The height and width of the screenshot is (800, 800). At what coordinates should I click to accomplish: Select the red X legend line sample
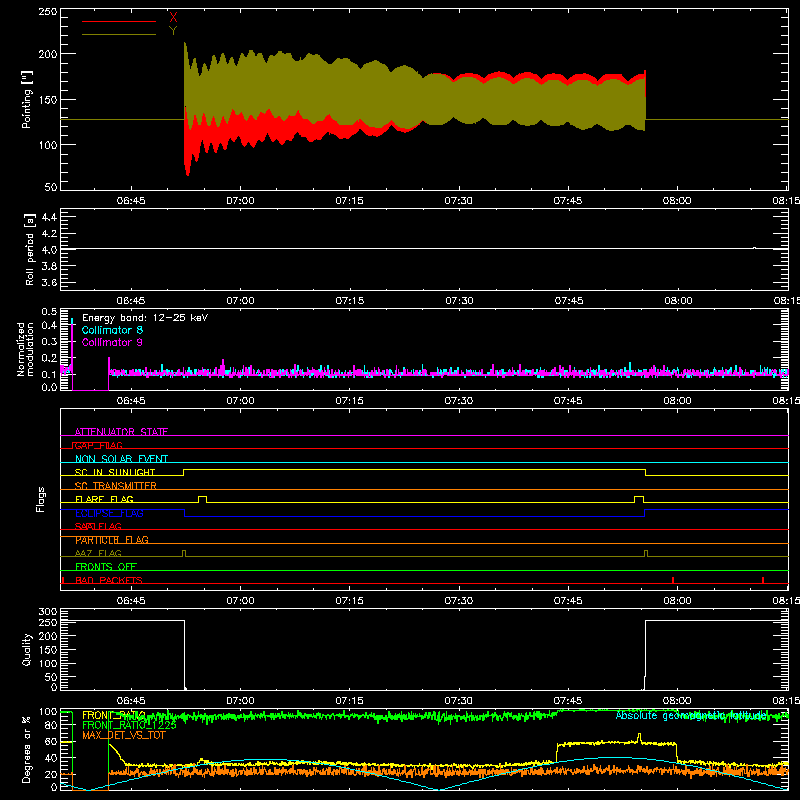[x=119, y=21]
